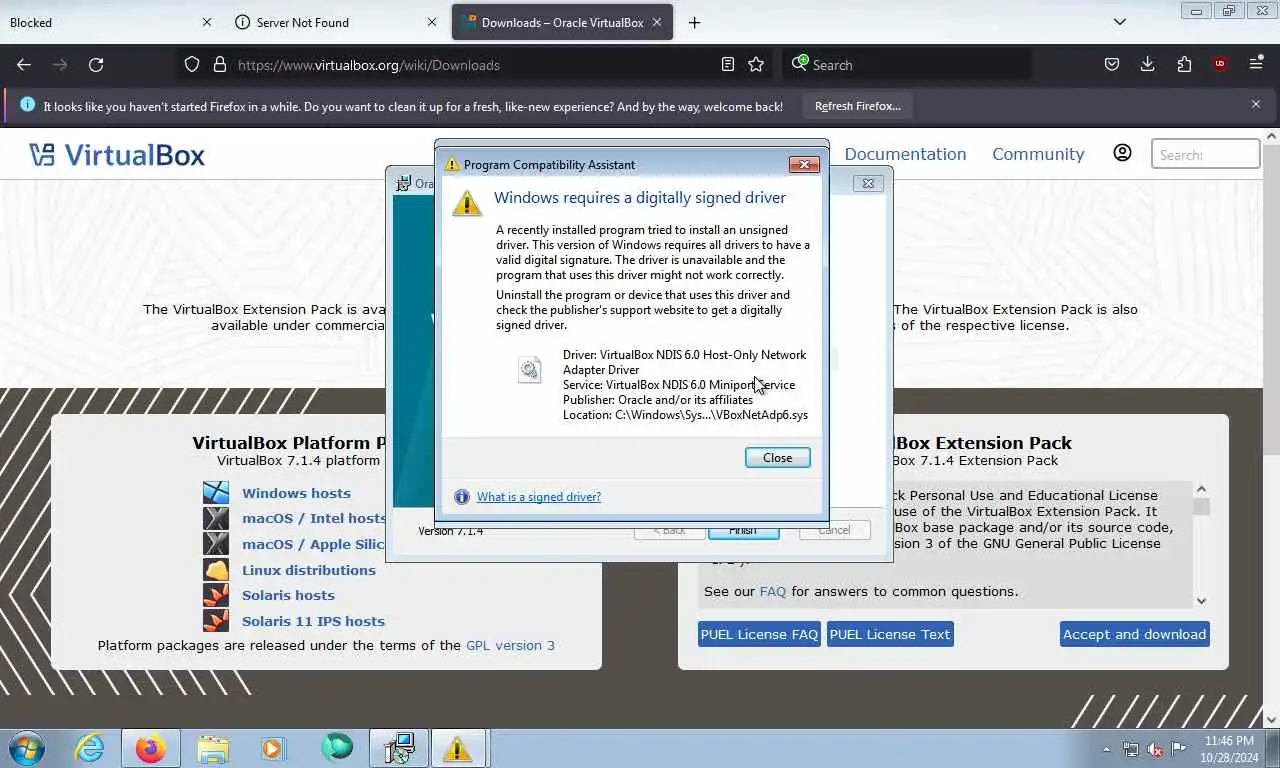Click the Firefox taskbar icon

(x=151, y=748)
